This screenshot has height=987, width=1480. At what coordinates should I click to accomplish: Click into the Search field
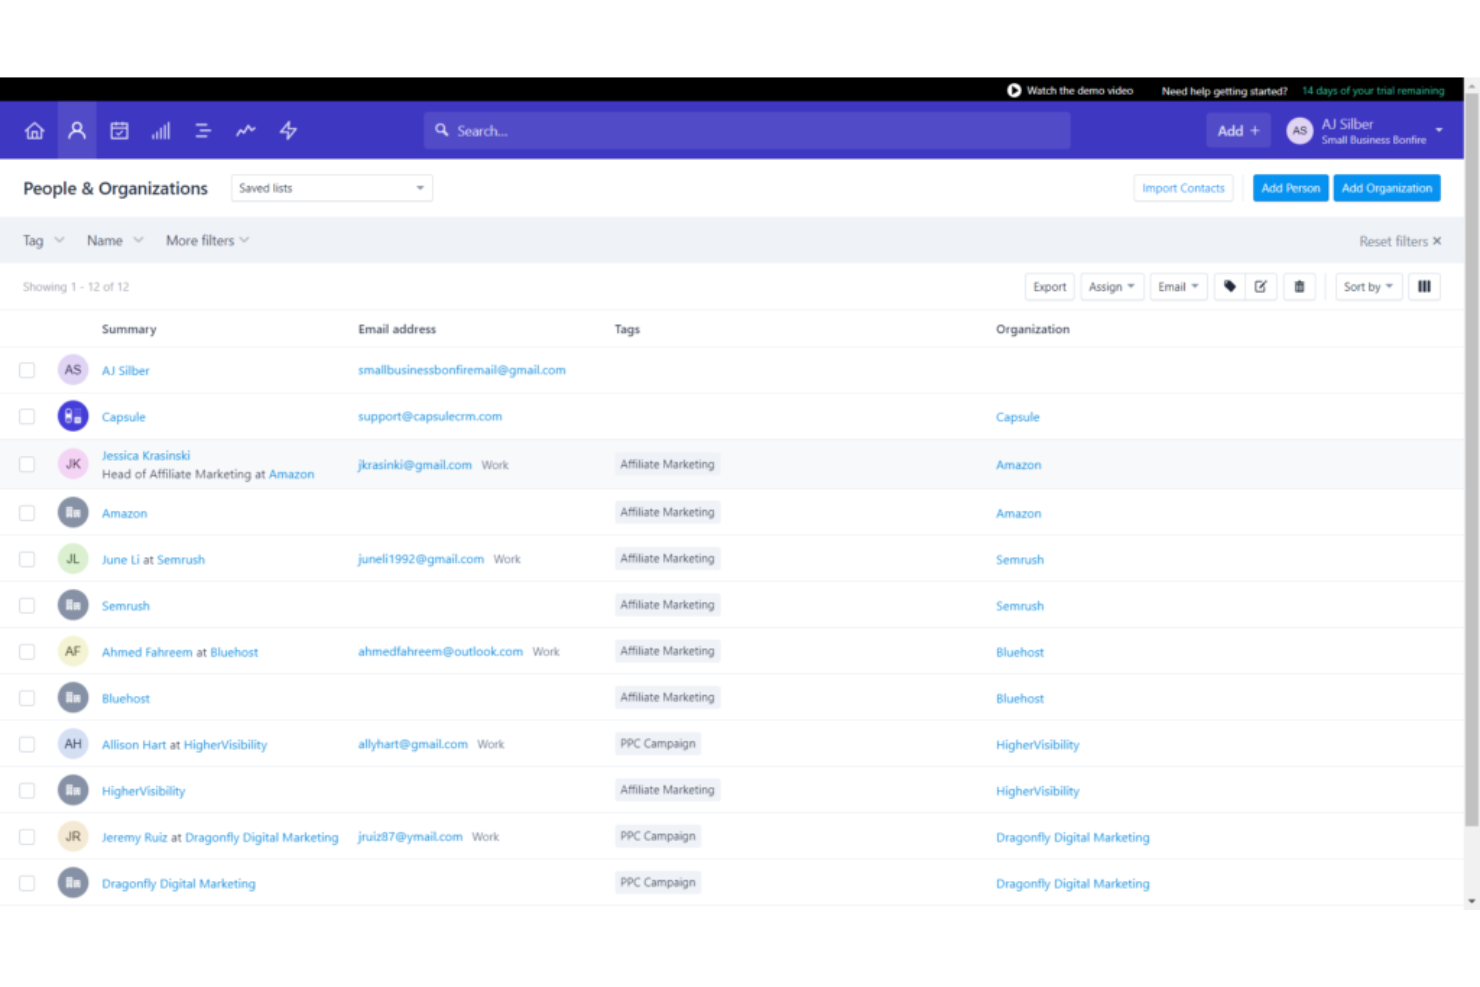pyautogui.click(x=750, y=131)
